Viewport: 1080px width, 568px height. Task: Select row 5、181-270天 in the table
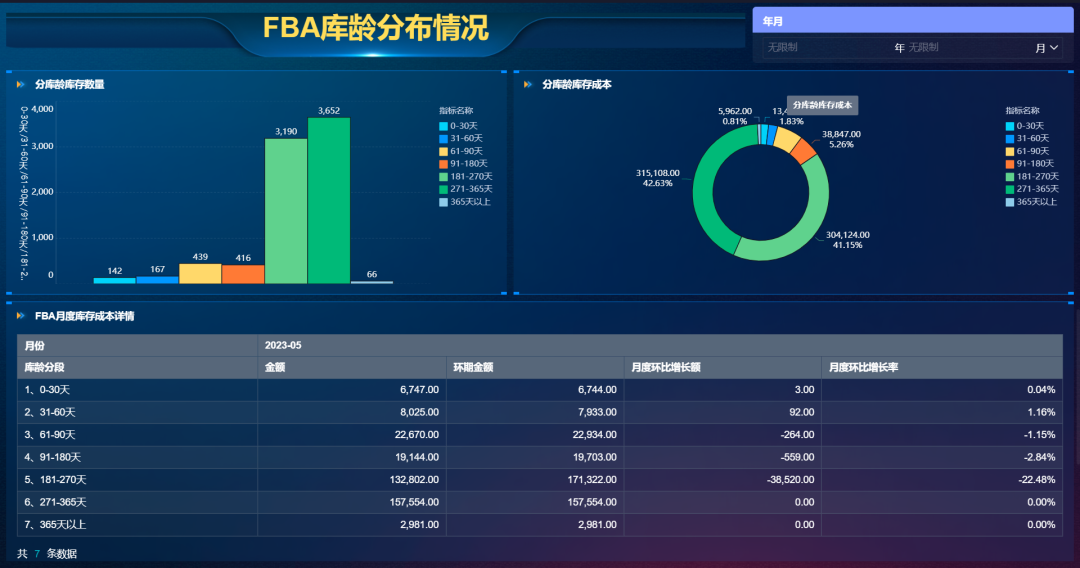tap(540, 480)
